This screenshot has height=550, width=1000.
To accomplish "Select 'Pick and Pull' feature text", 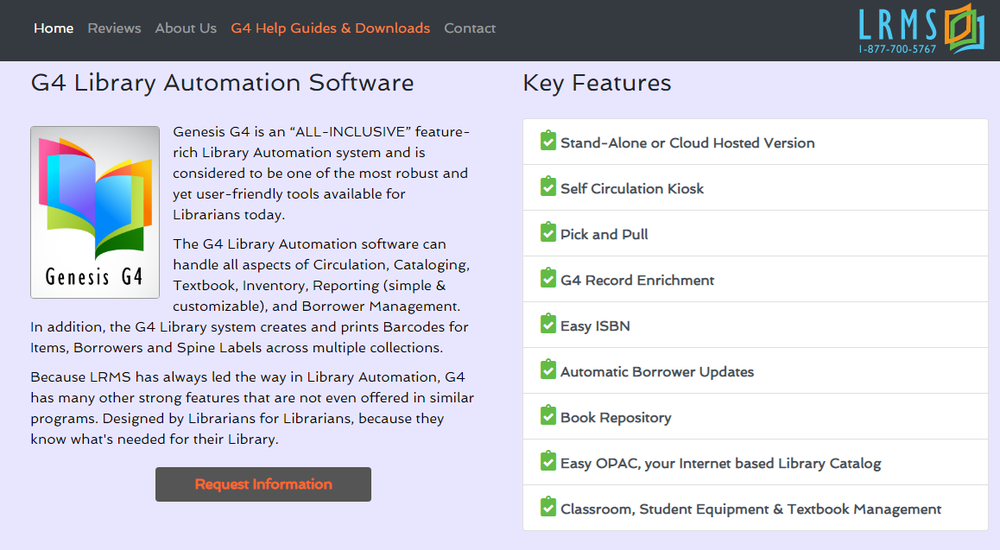I will [x=604, y=234].
